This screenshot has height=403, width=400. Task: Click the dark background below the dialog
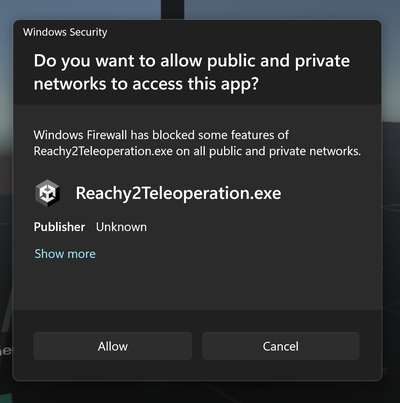pyautogui.click(x=200, y=393)
